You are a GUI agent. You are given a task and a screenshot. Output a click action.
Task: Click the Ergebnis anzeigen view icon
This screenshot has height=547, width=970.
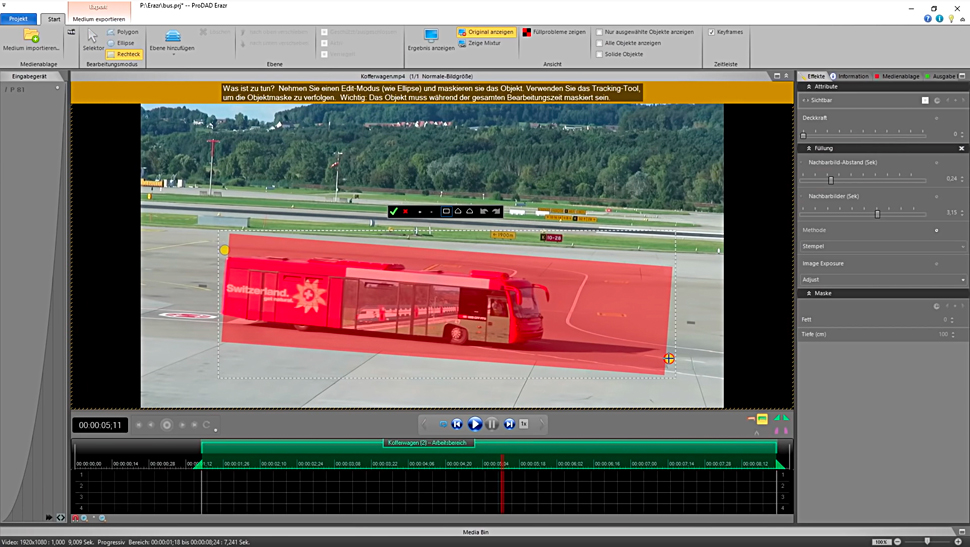point(430,38)
